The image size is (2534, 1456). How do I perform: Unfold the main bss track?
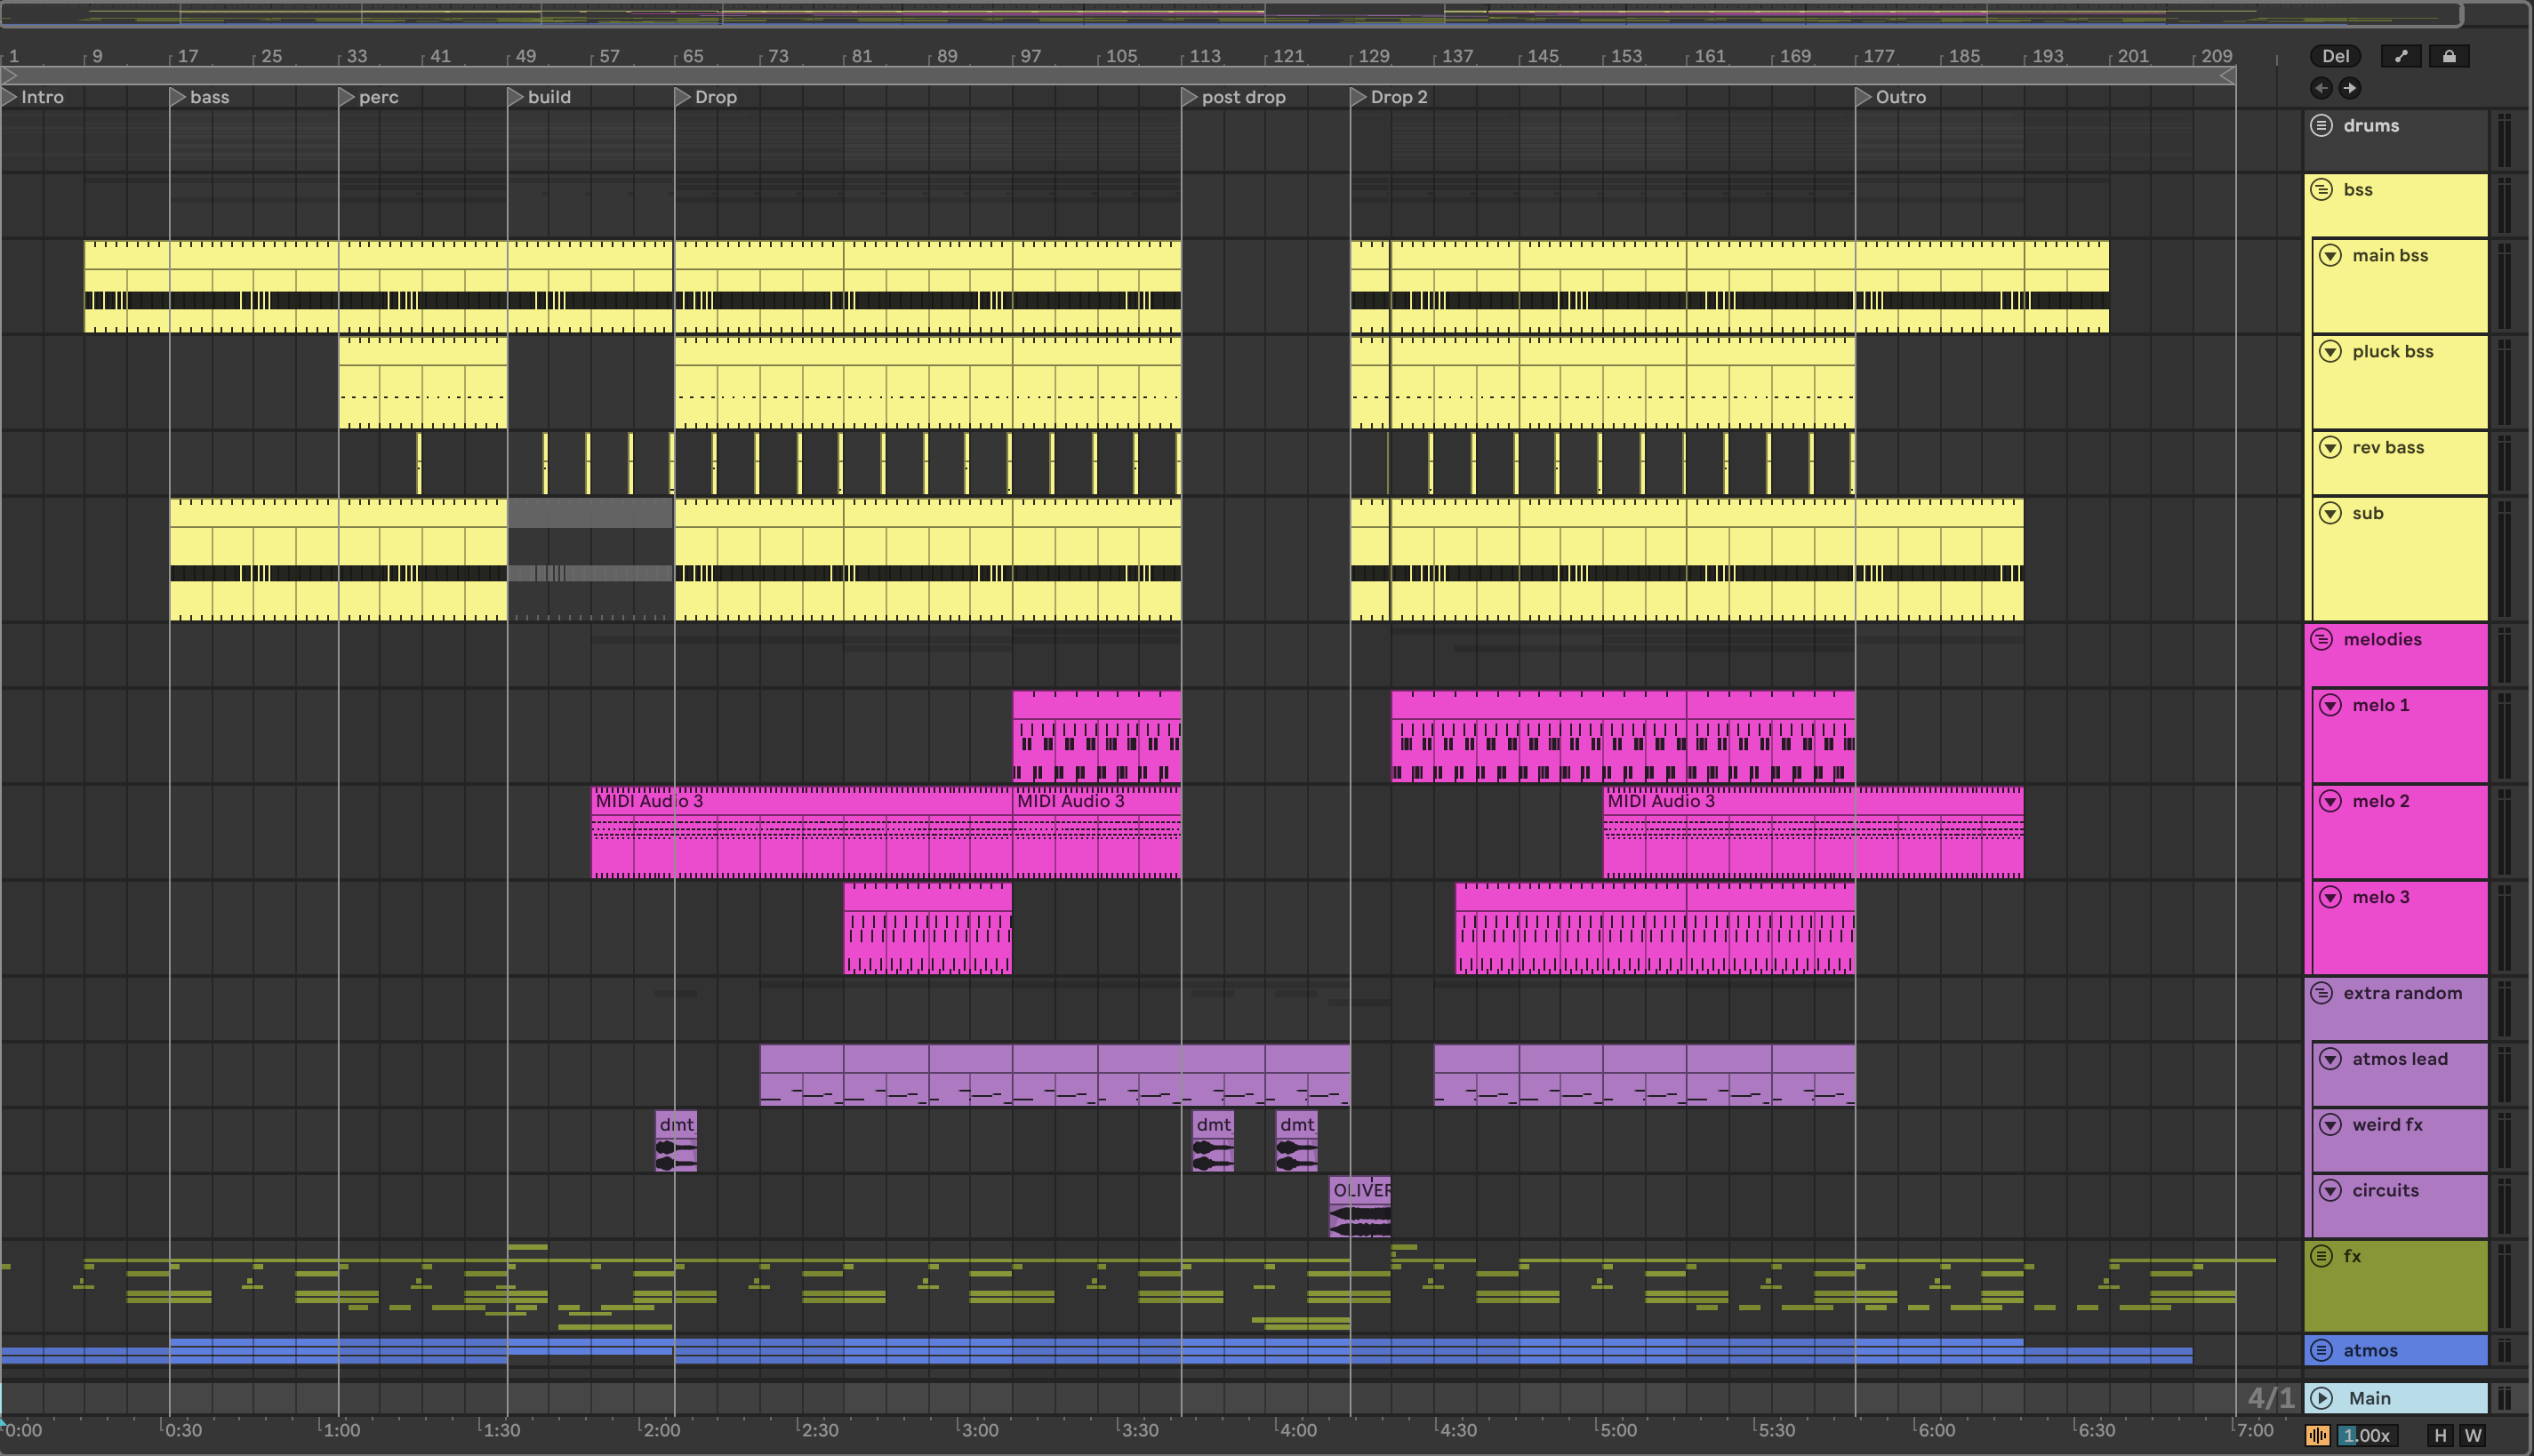click(x=2330, y=256)
